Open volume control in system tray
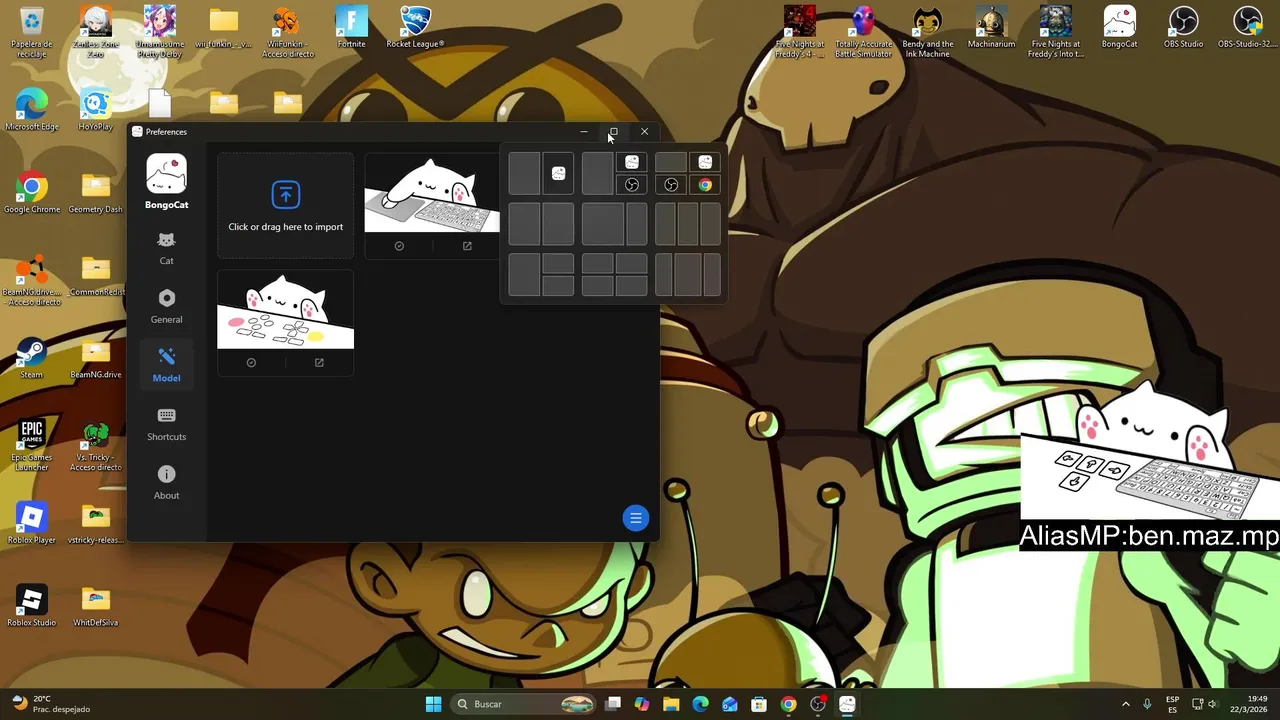The height and width of the screenshot is (720, 1280). pos(1212,704)
